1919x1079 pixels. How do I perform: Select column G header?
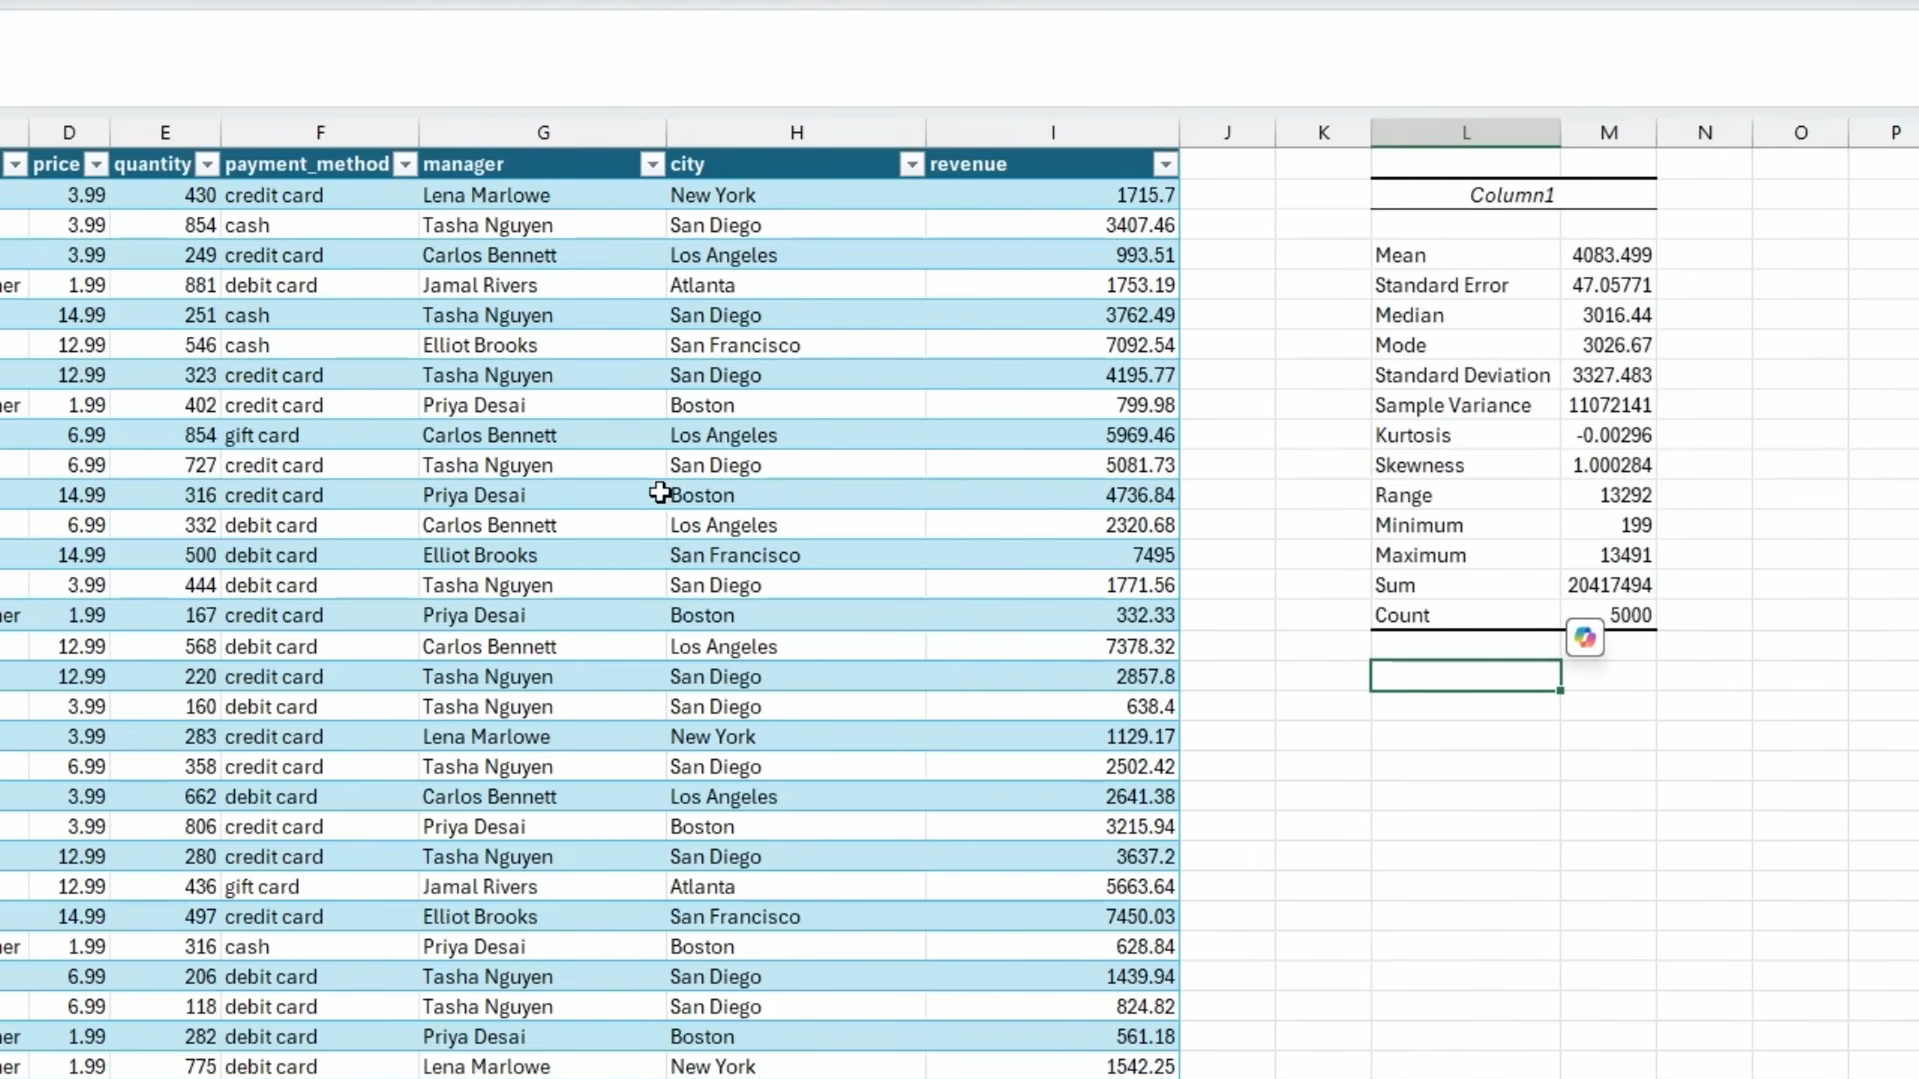[x=543, y=133]
